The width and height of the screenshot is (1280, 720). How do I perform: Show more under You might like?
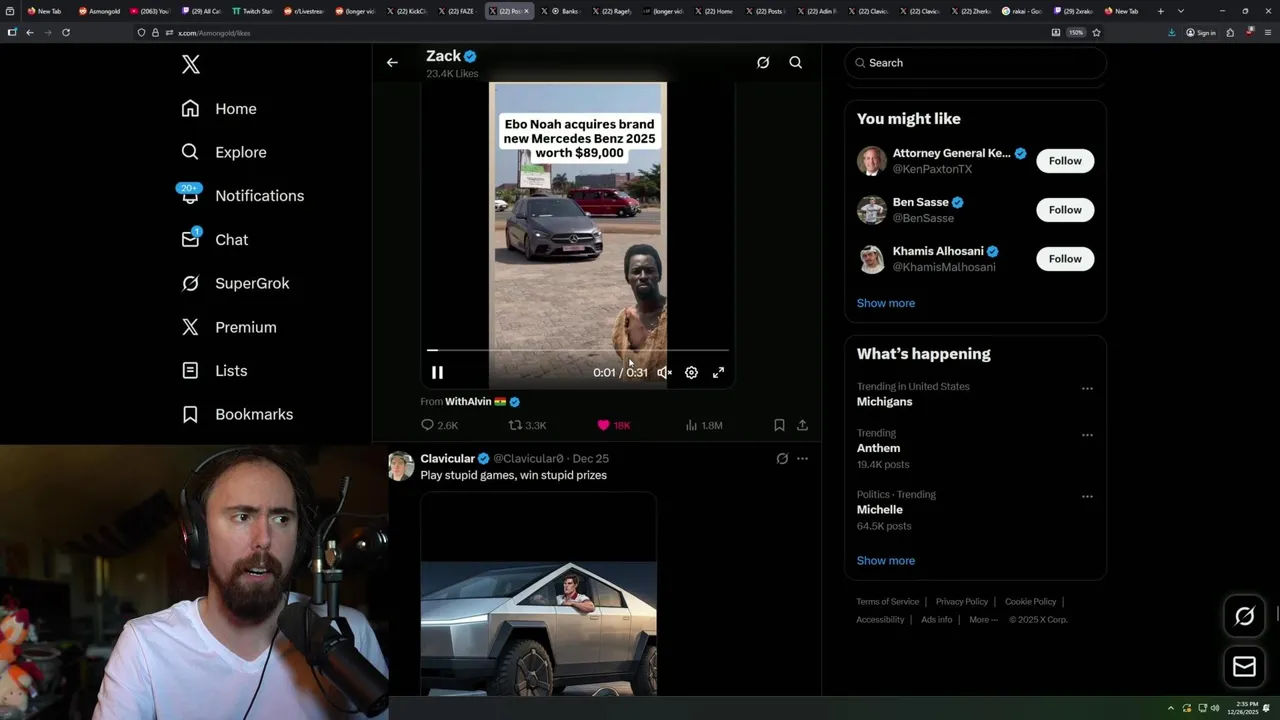[885, 303]
